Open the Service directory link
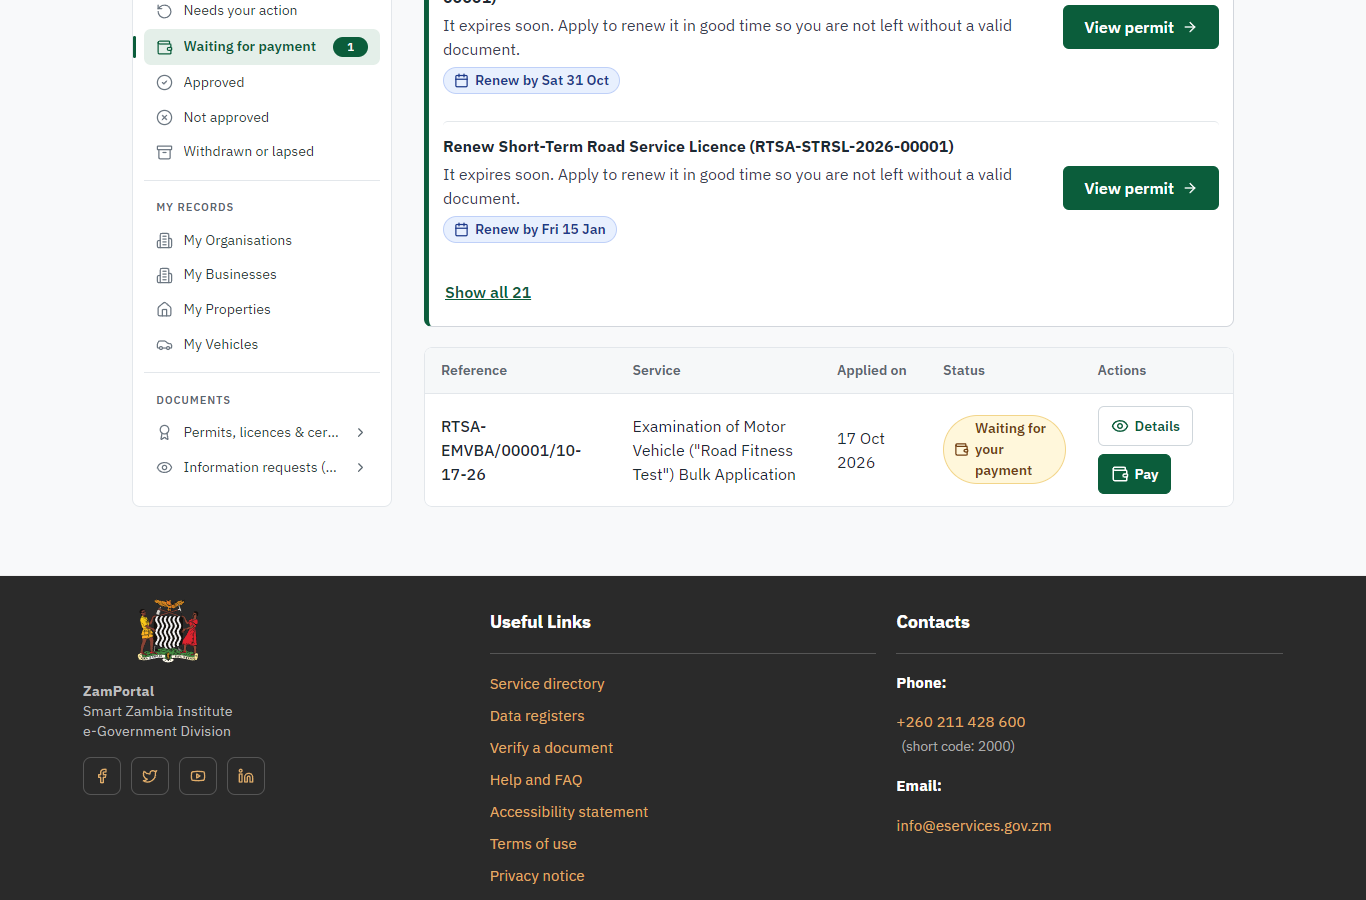This screenshot has width=1366, height=900. (547, 684)
